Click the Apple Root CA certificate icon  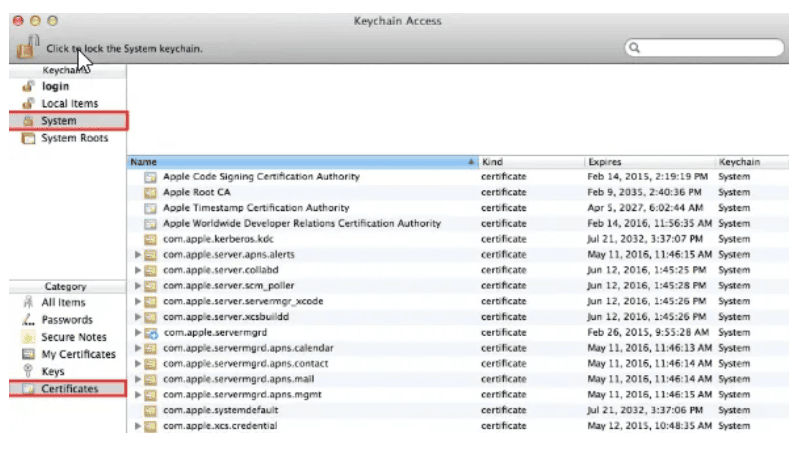150,192
